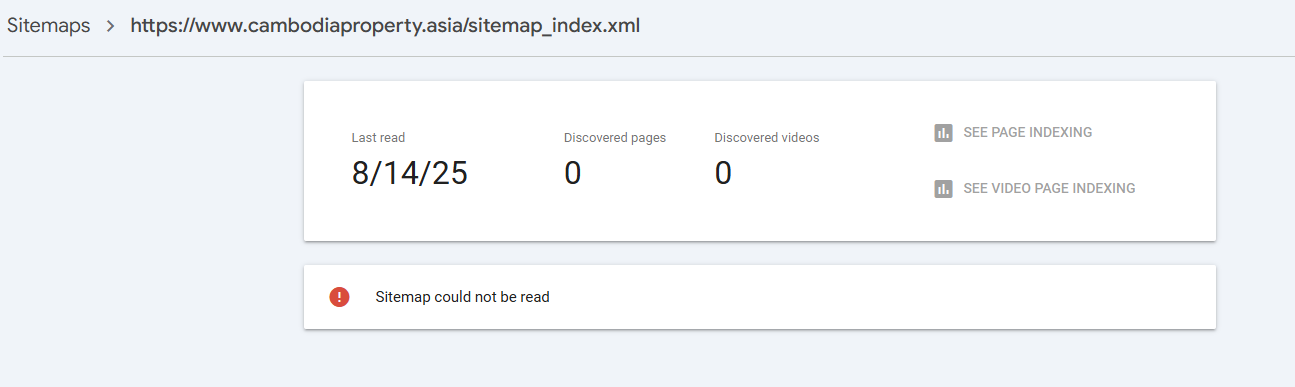Click the 0 count under Discovered videos

pyautogui.click(x=723, y=174)
